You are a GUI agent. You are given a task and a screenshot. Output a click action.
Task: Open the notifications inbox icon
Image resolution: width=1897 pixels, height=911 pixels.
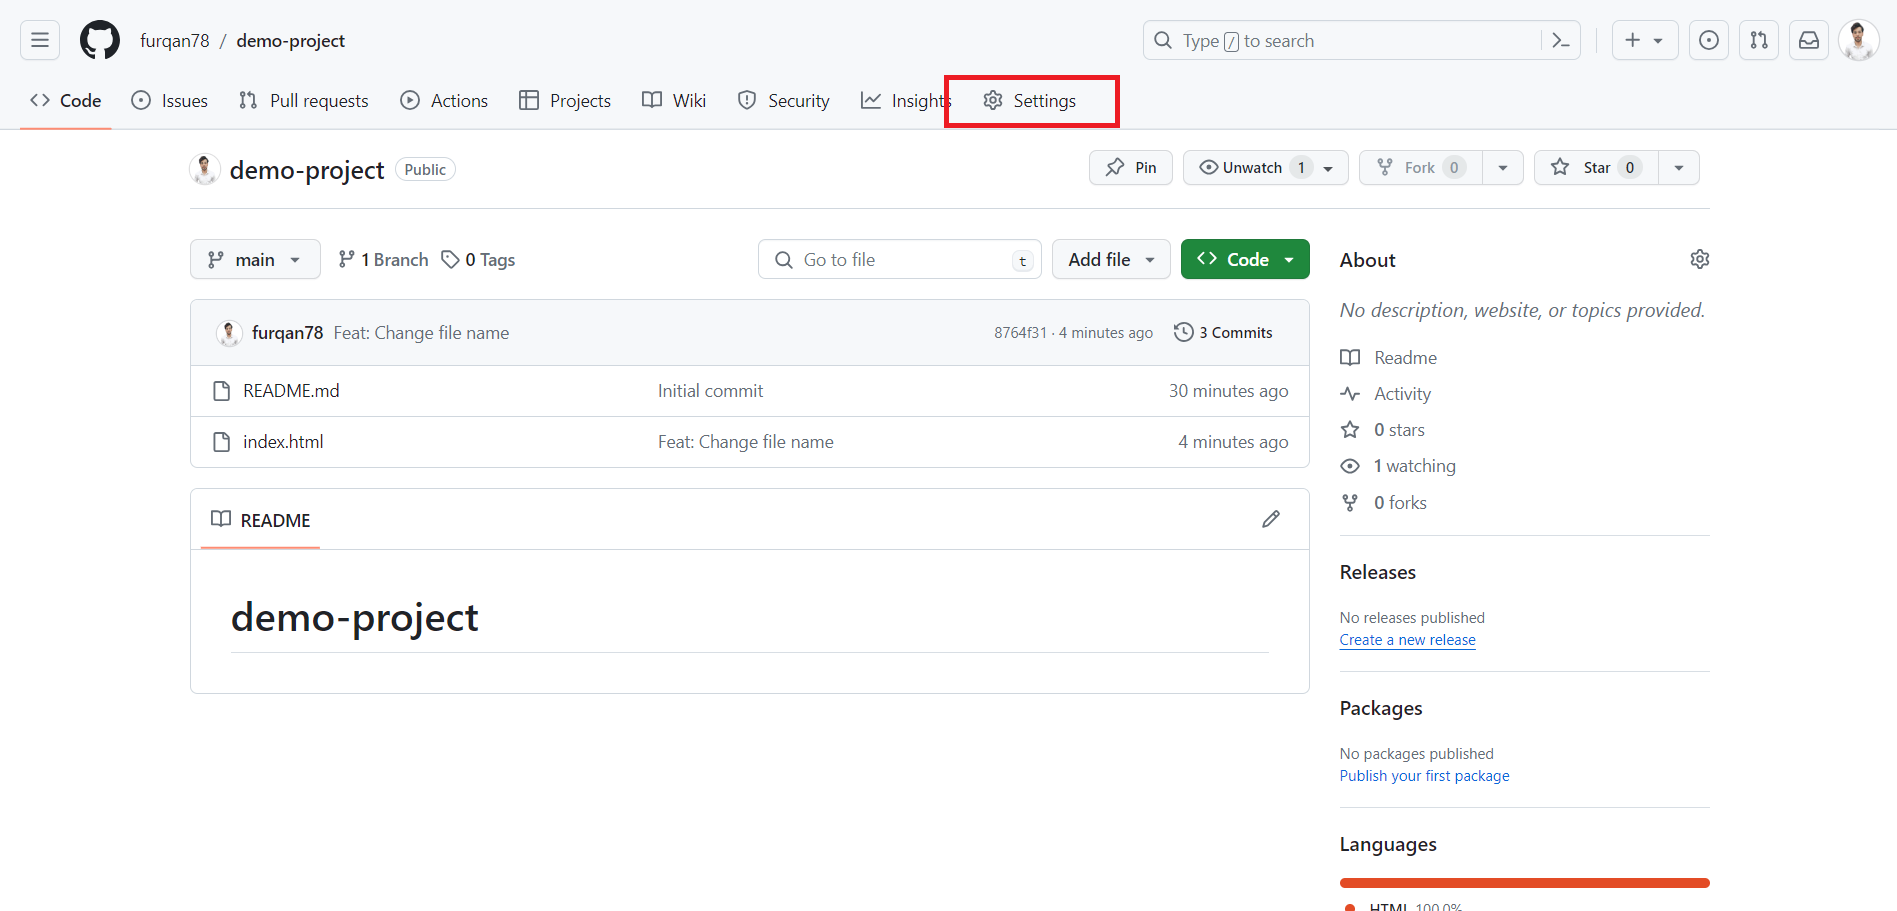(x=1809, y=40)
